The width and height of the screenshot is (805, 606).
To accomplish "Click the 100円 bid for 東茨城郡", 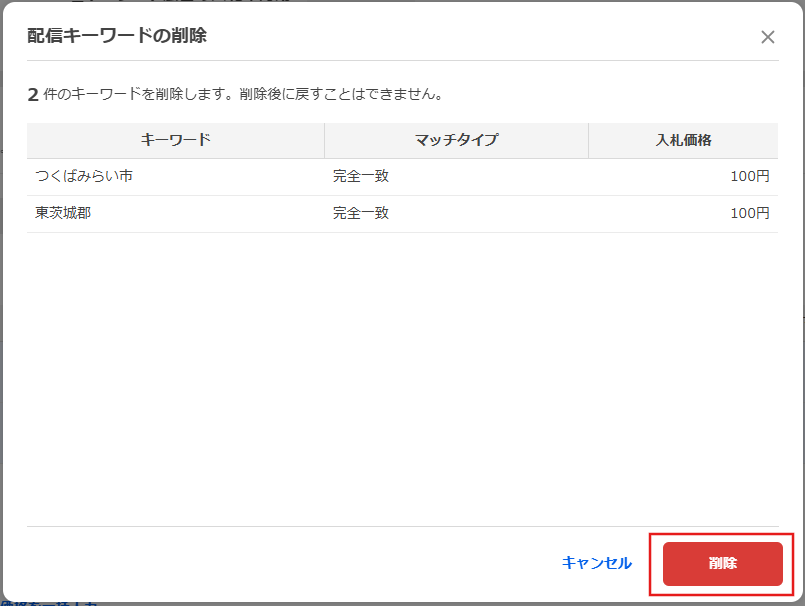I will click(749, 213).
